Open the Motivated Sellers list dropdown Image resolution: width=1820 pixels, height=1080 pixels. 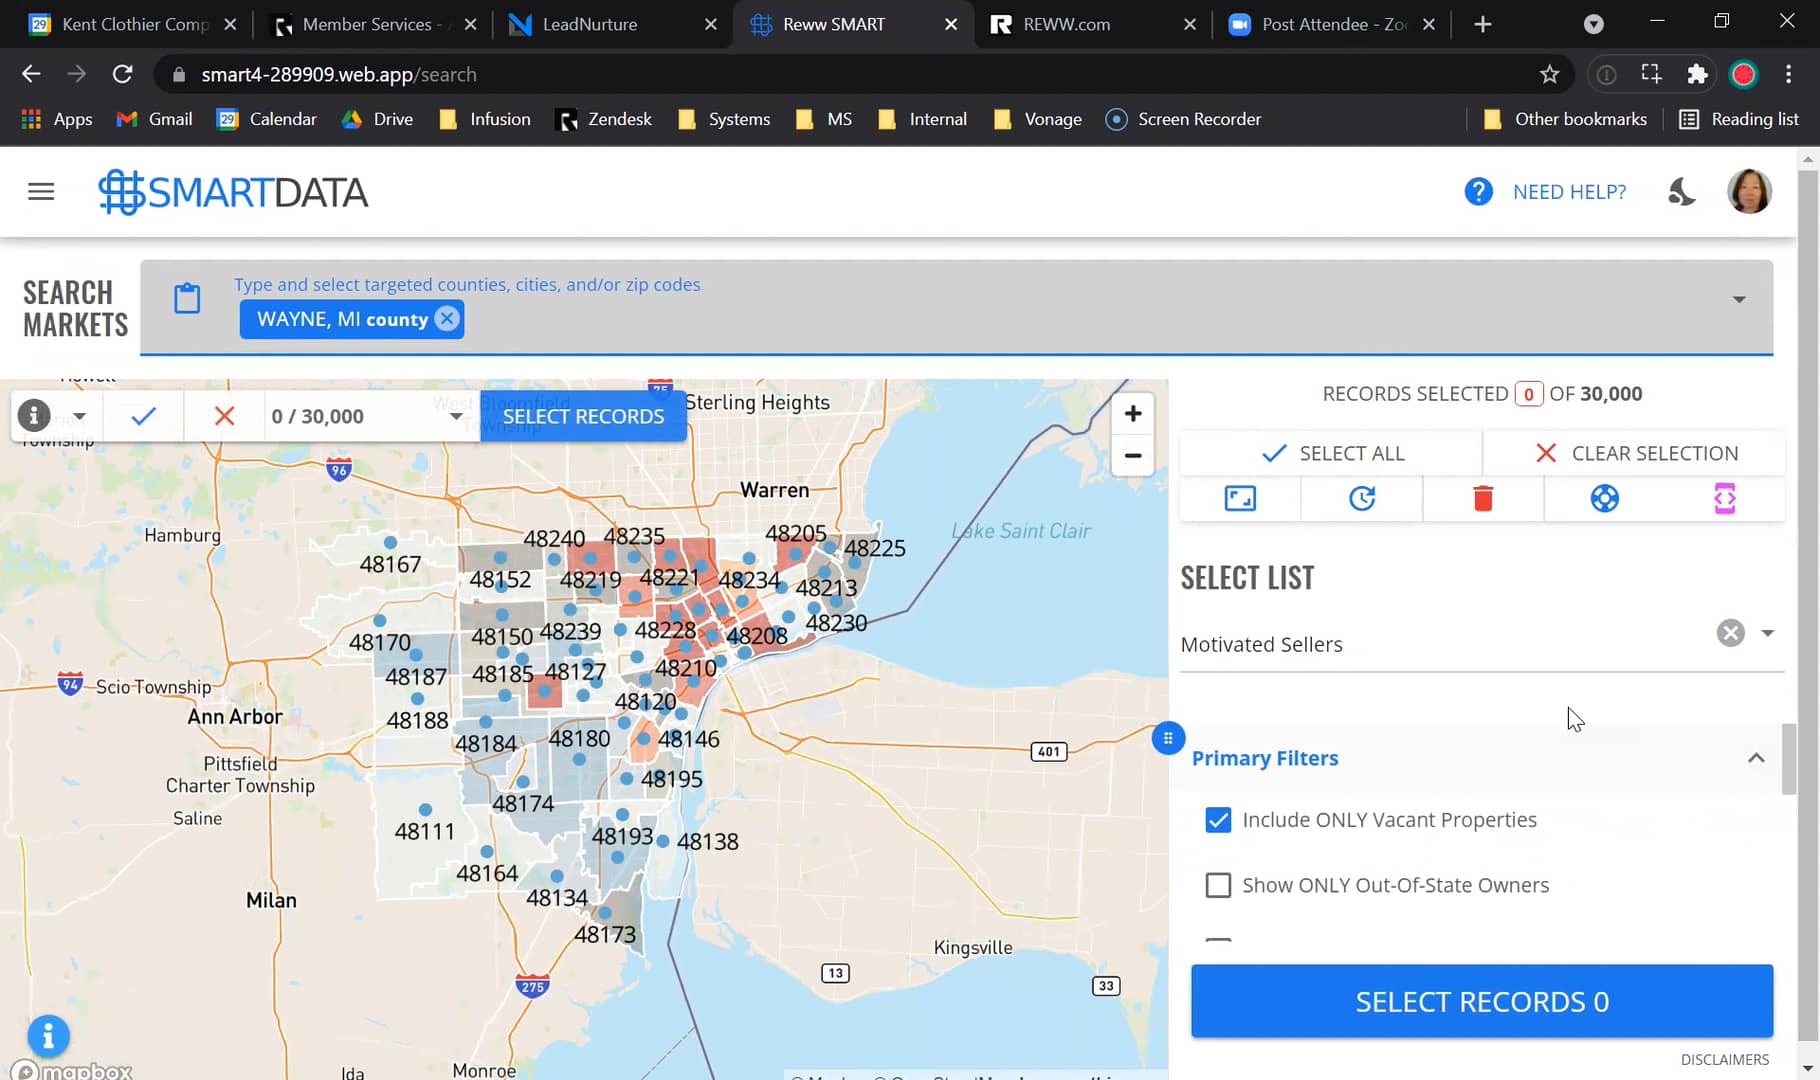tap(1766, 633)
